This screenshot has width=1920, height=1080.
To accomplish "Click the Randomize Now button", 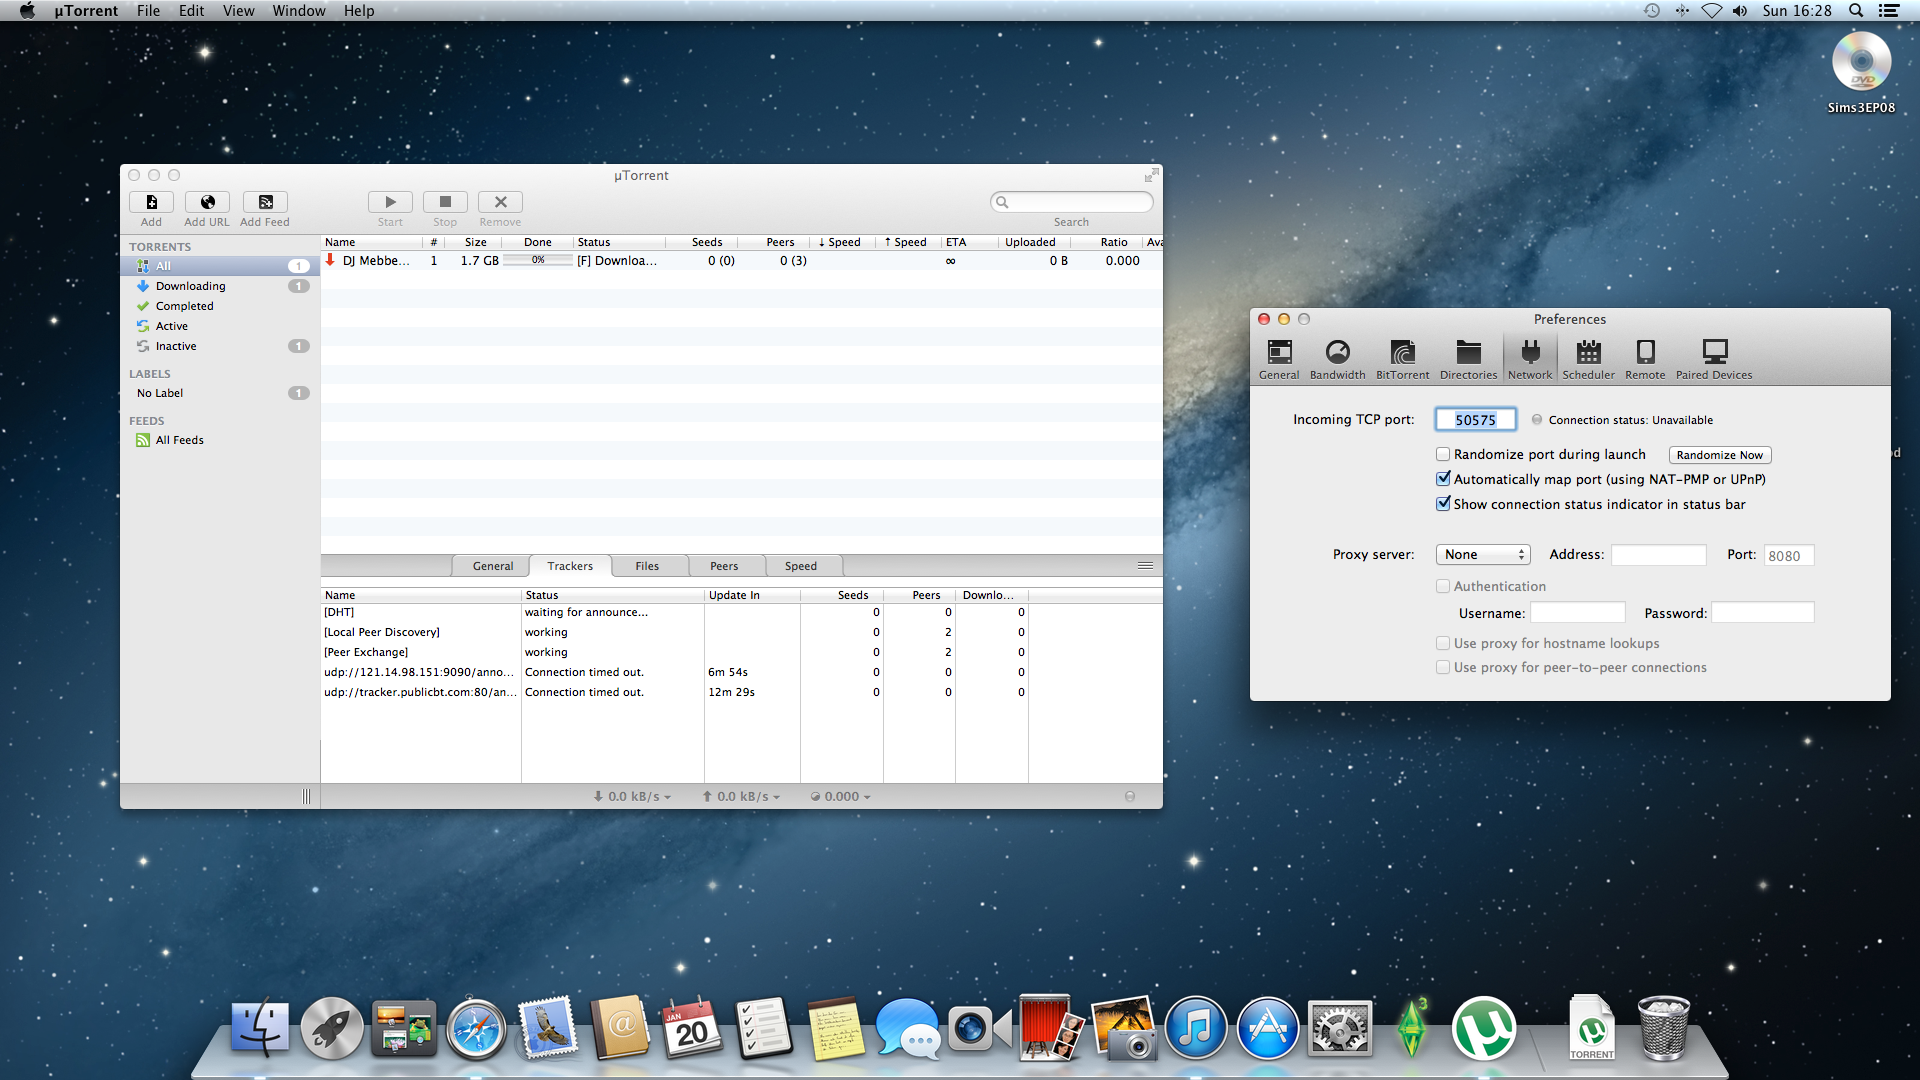I will pyautogui.click(x=1719, y=455).
